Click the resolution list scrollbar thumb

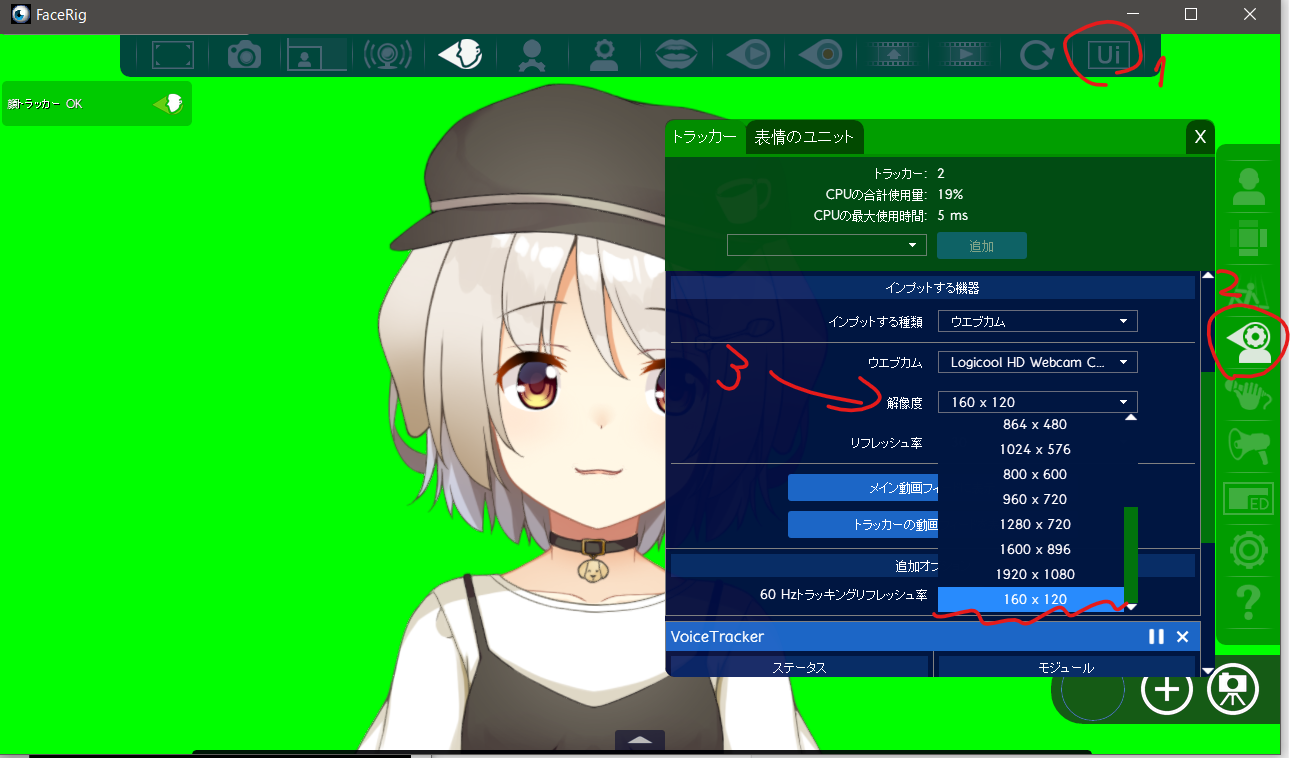click(x=1131, y=555)
